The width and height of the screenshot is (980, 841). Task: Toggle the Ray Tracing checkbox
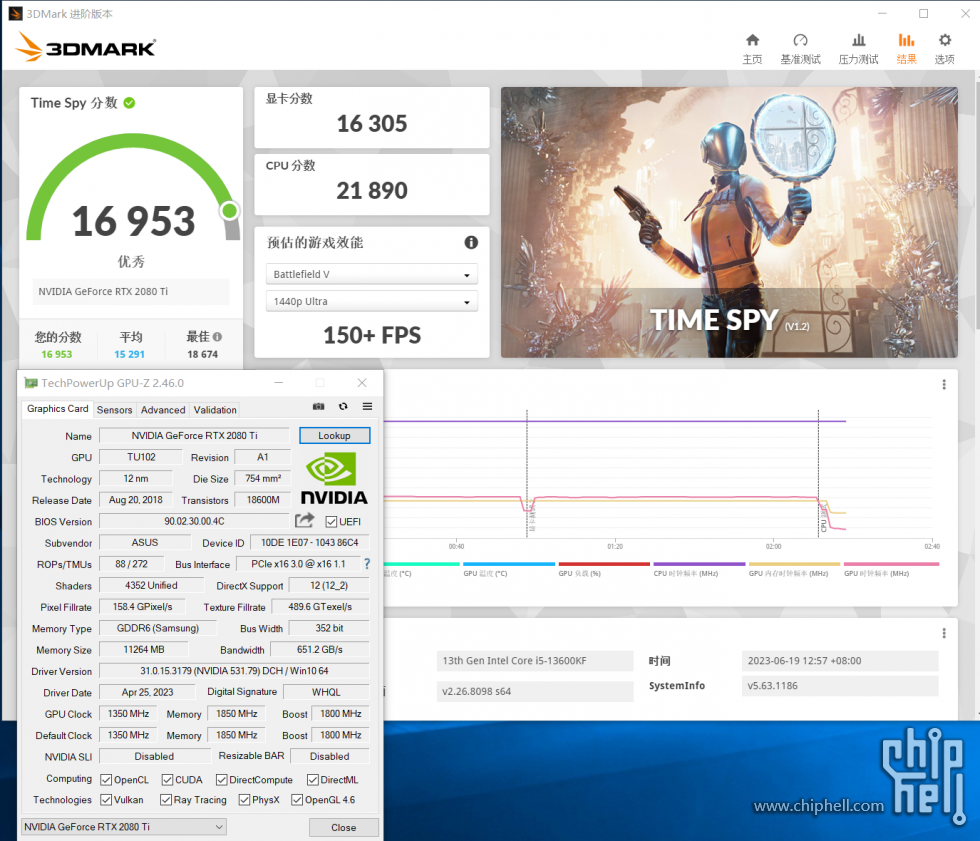166,800
